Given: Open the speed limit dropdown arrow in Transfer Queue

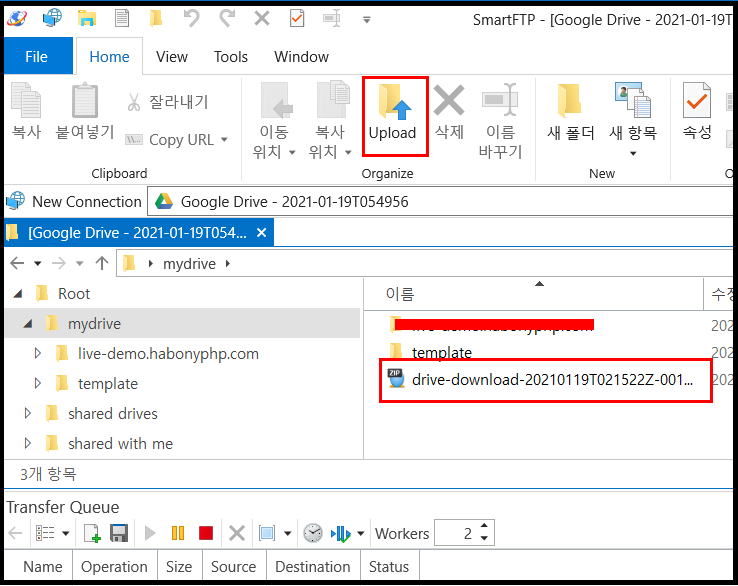Looking at the screenshot, I should (x=361, y=534).
